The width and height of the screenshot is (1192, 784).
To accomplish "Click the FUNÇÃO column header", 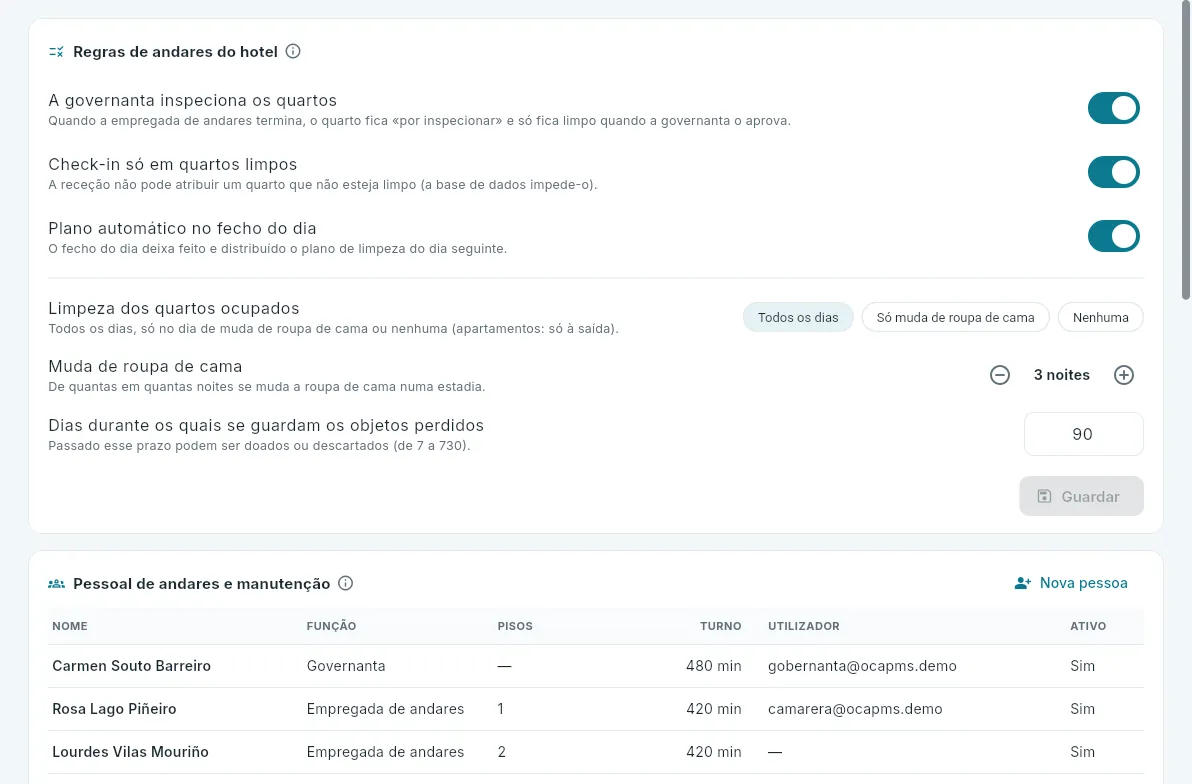I will point(331,626).
